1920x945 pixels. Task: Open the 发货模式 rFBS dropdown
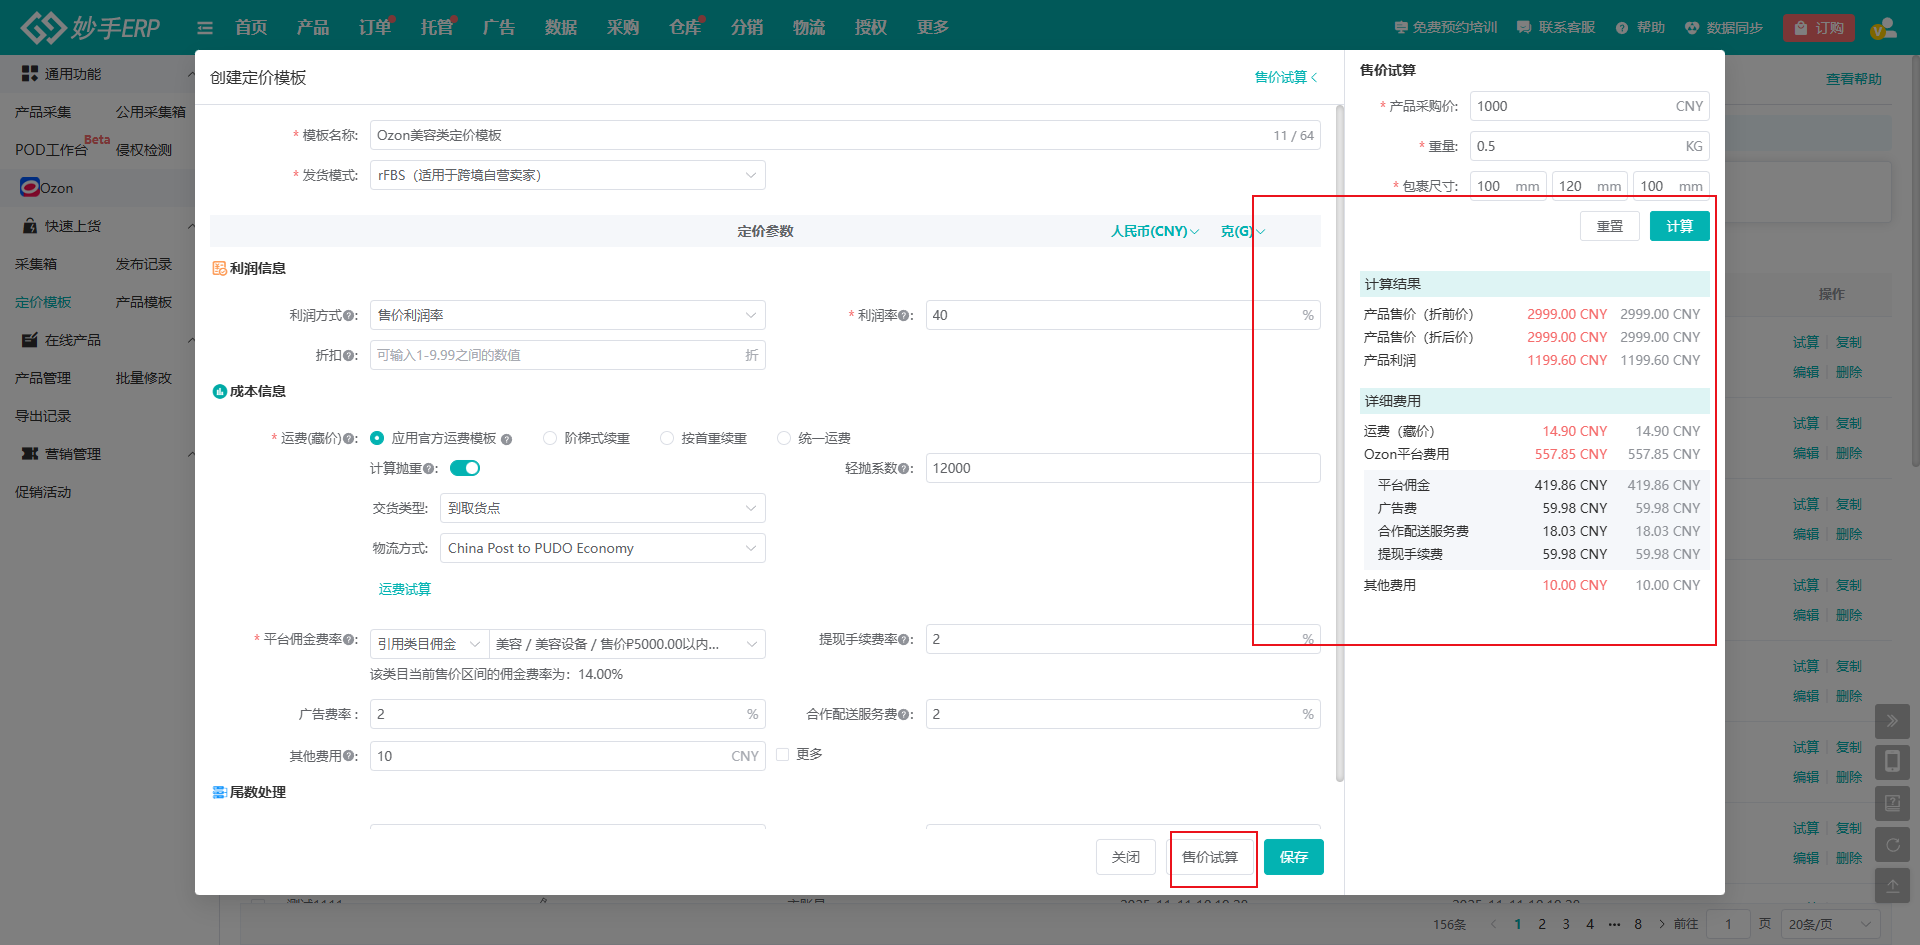567,175
